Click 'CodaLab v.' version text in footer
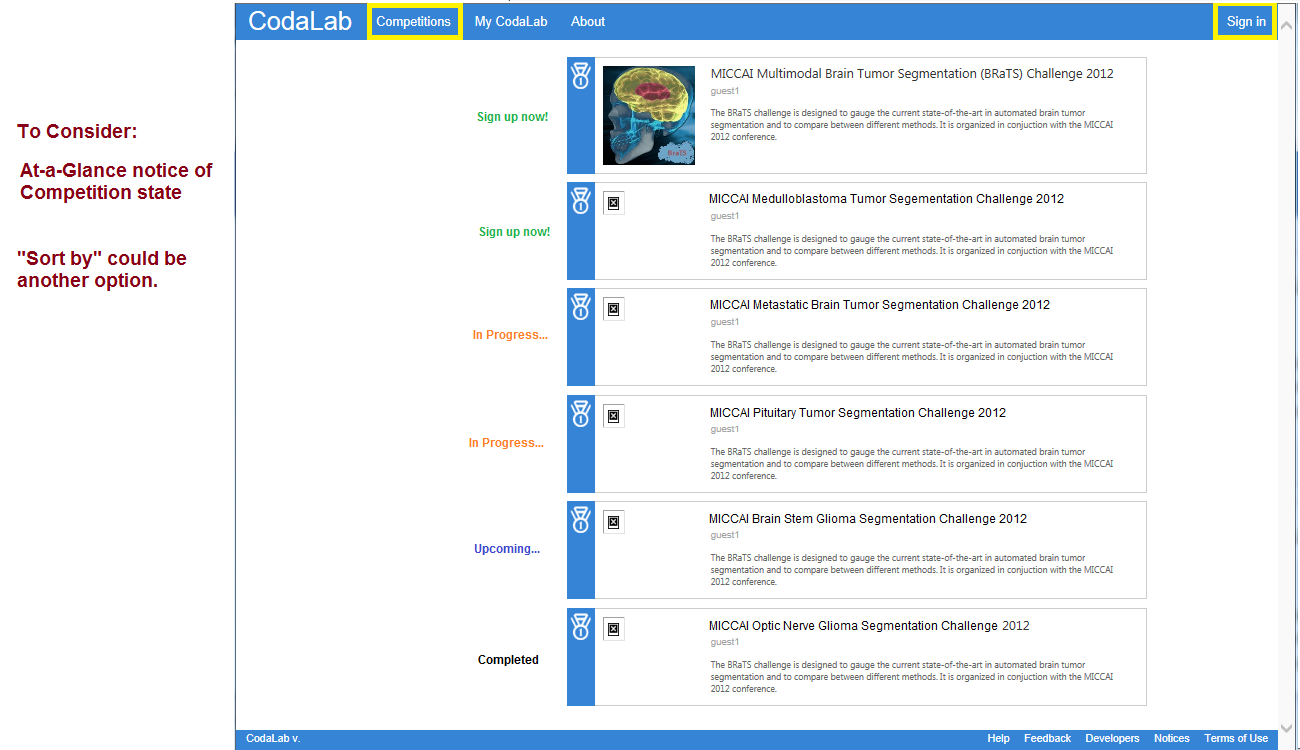This screenshot has height=750, width=1300. pos(273,739)
